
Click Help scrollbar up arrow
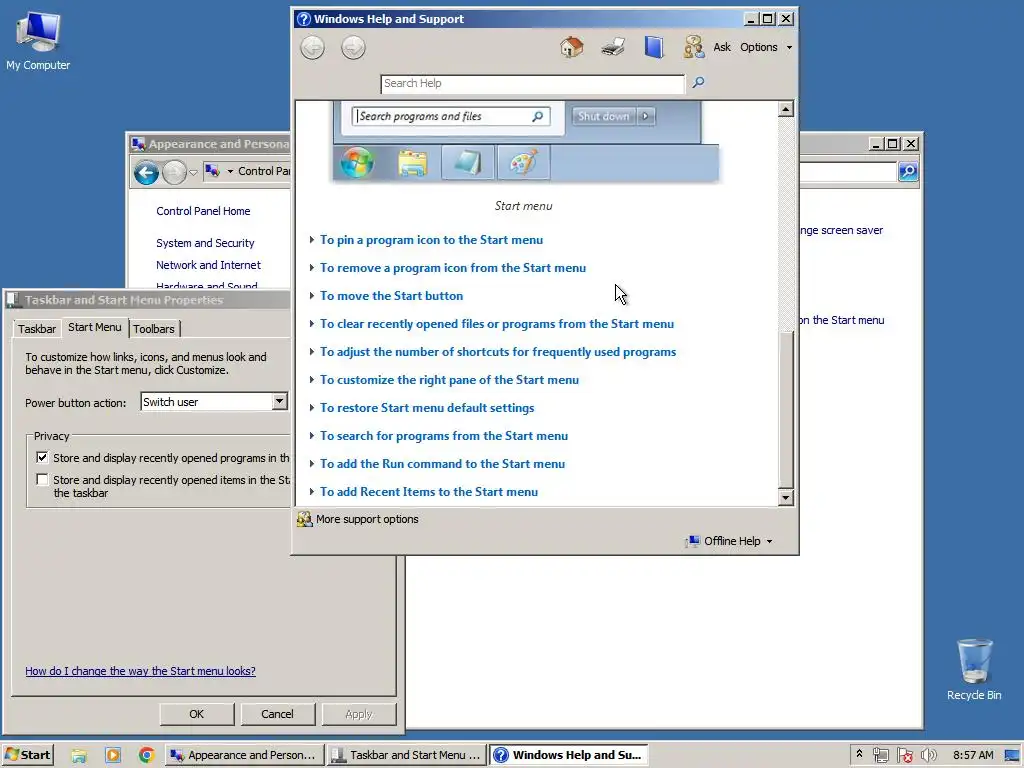point(786,109)
